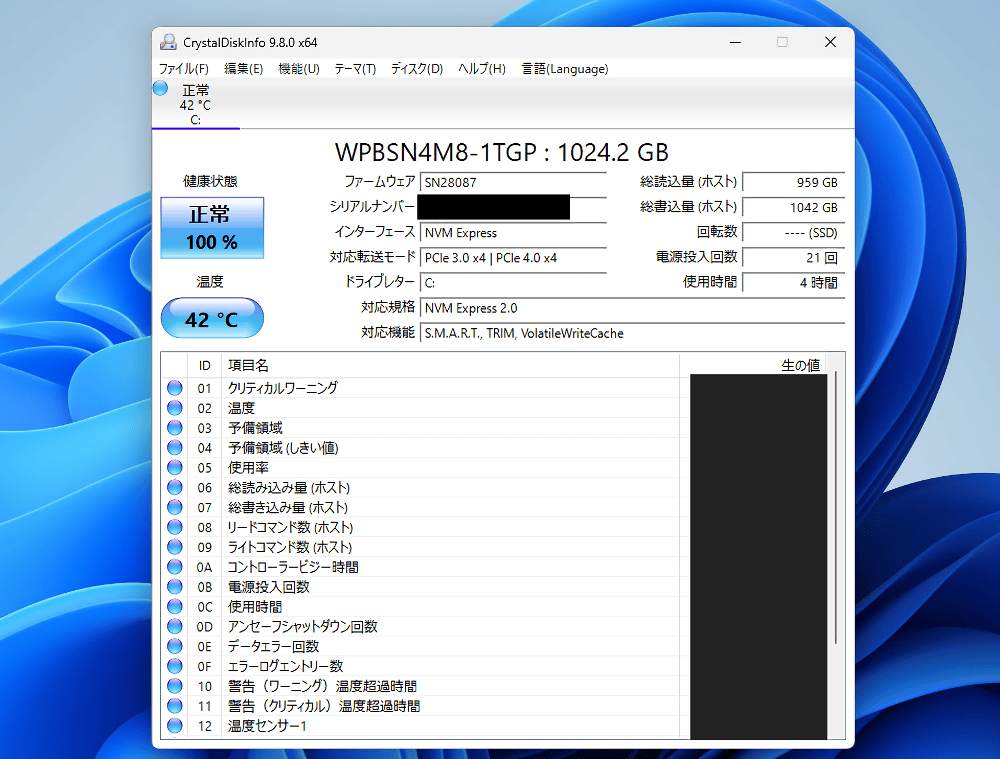
Task: Click the status indicator for 使用率 row
Action: point(174,467)
